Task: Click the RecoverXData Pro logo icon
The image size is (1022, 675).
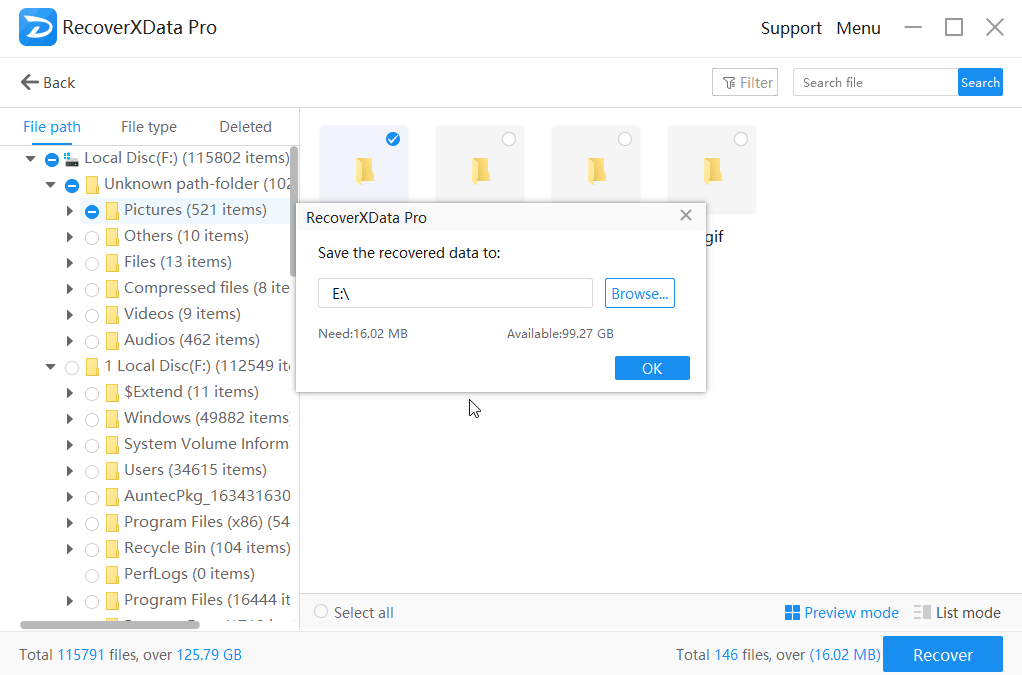Action: [x=37, y=27]
